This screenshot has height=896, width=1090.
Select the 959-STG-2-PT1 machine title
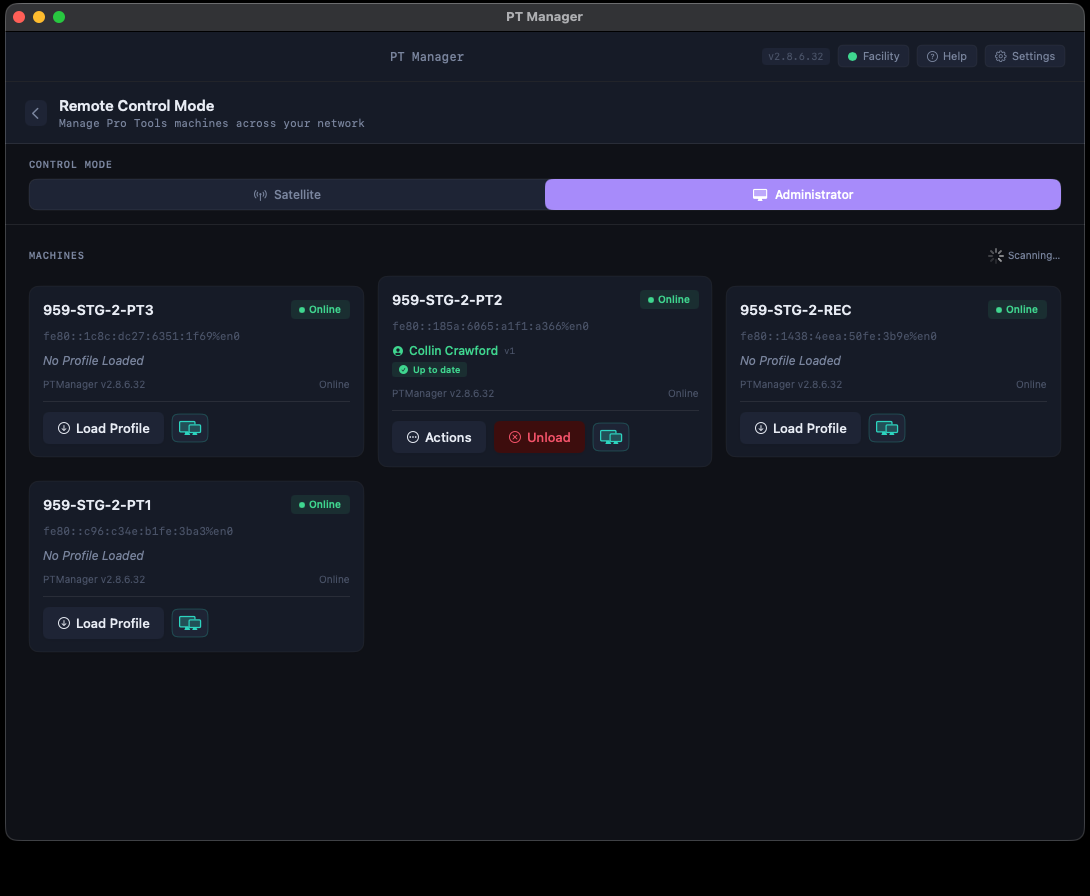97,505
